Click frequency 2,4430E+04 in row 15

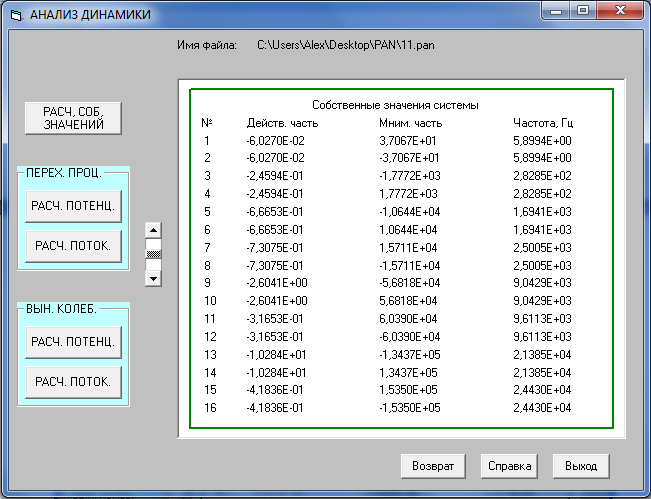click(542, 390)
